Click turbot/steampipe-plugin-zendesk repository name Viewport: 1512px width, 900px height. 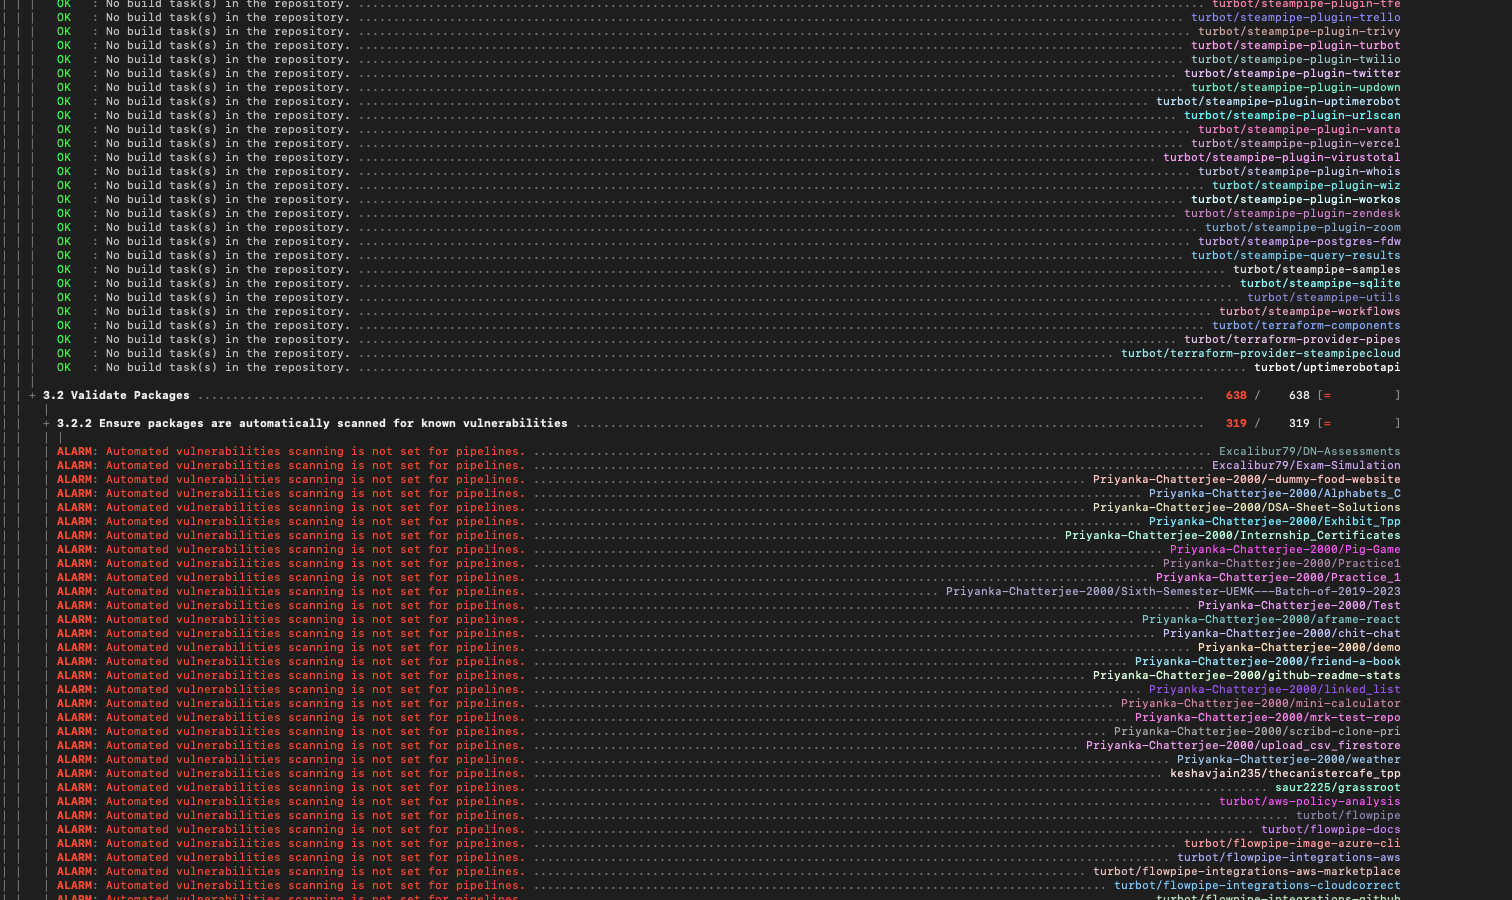coord(1292,214)
